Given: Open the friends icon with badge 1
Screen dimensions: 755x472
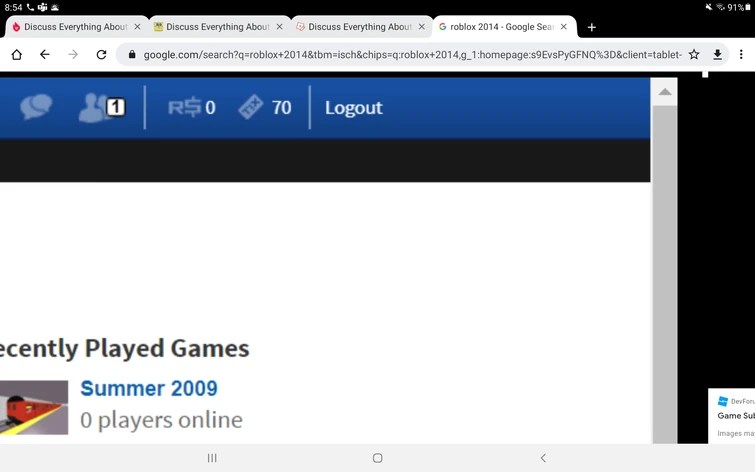Looking at the screenshot, I should tap(102, 107).
